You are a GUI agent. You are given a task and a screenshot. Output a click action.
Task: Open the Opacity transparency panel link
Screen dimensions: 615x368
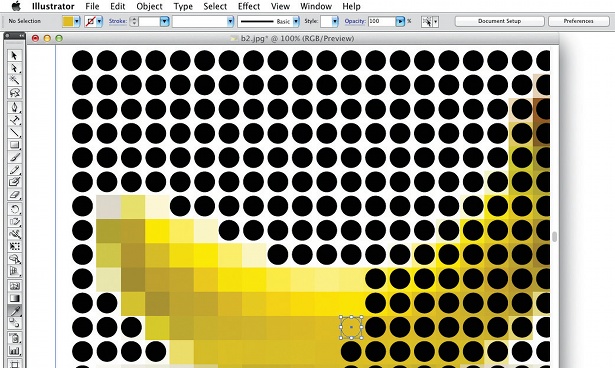[355, 21]
